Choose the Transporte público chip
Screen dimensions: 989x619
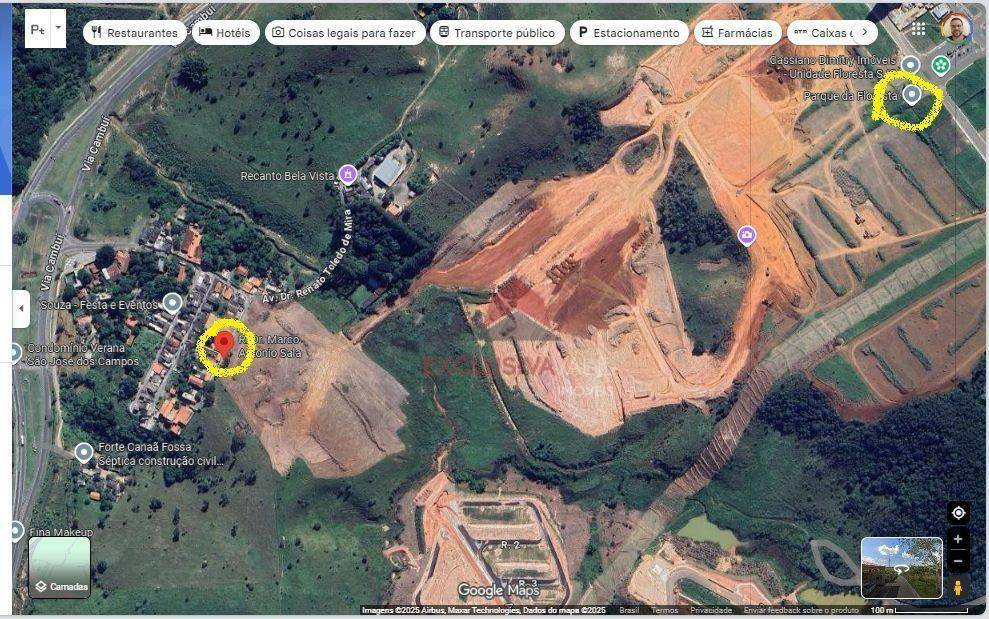pos(496,33)
